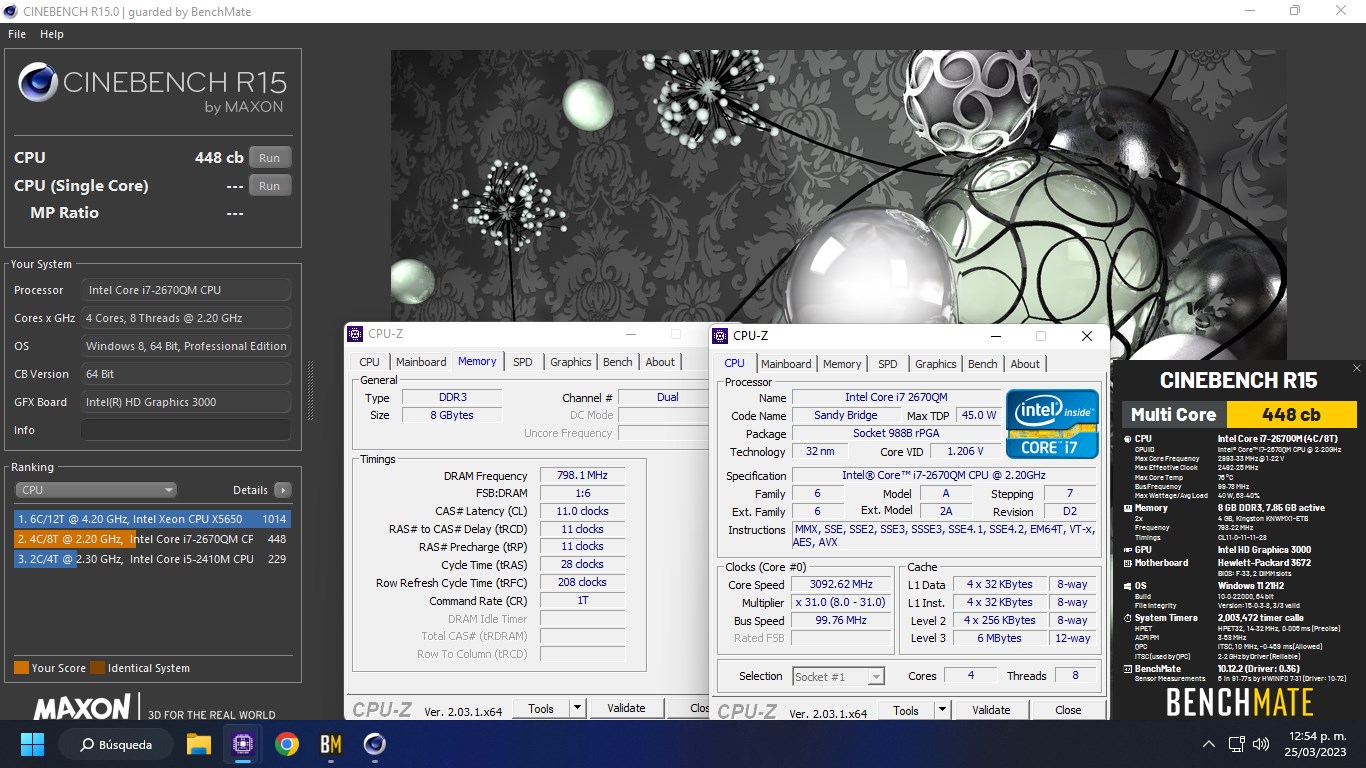Click the CPU chip icon in the BenchMate panel
Screen dimensions: 1366x768
1127,439
